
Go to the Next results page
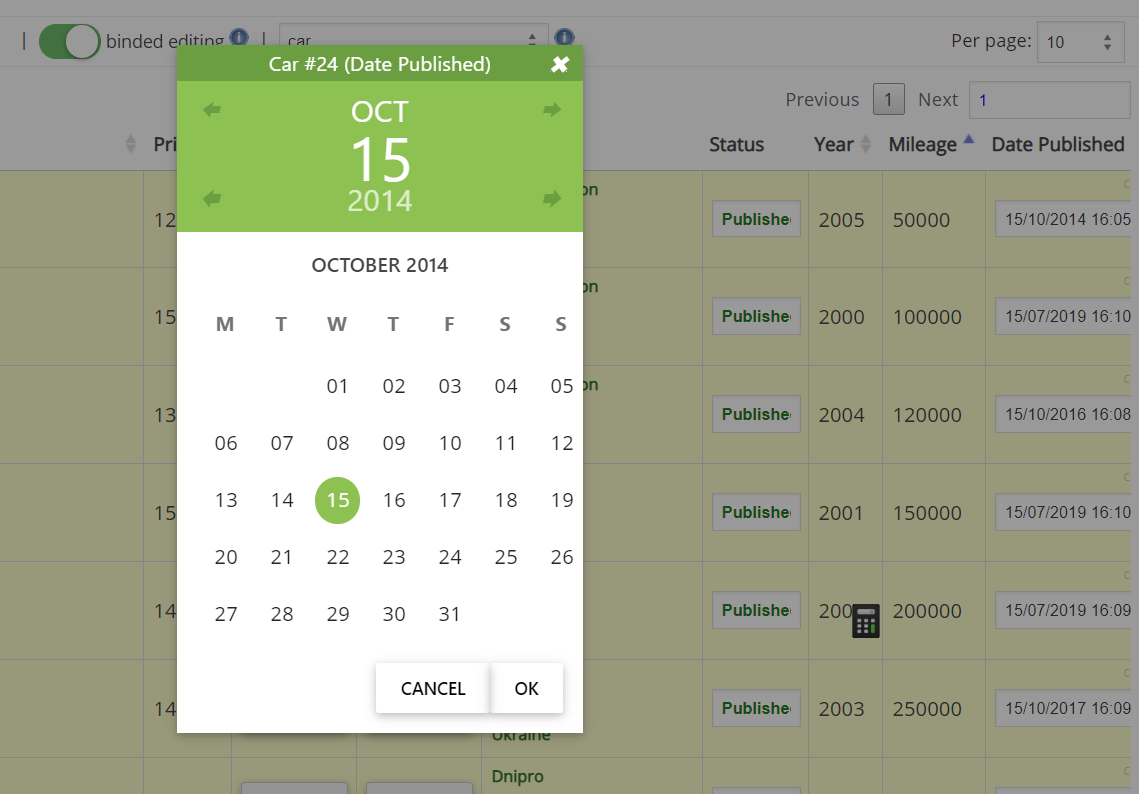[x=938, y=99]
